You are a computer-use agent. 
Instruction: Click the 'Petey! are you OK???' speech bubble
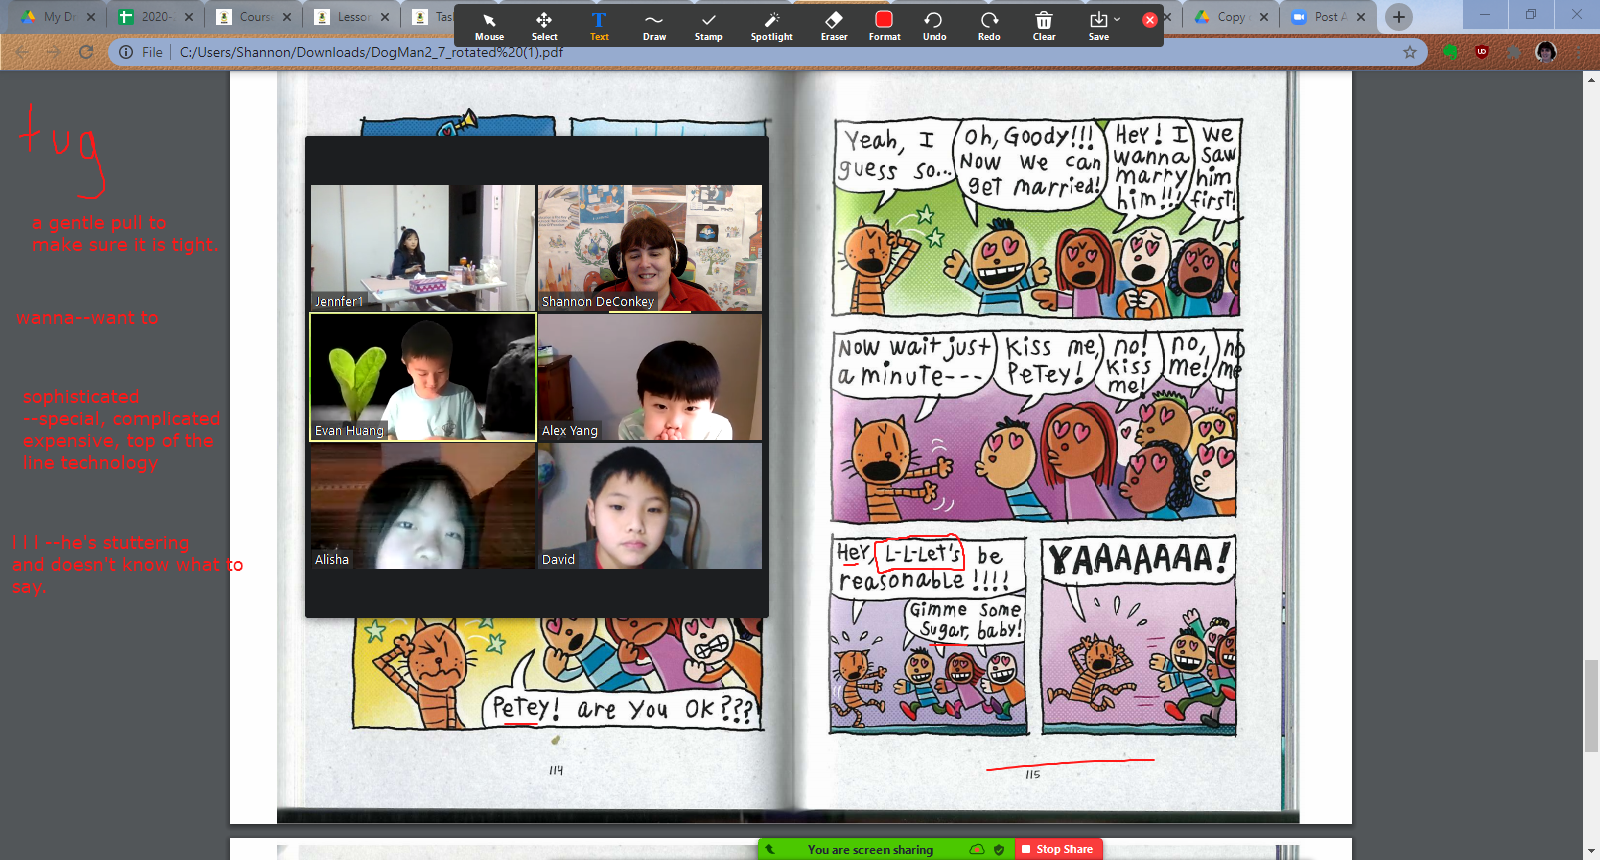click(x=622, y=709)
